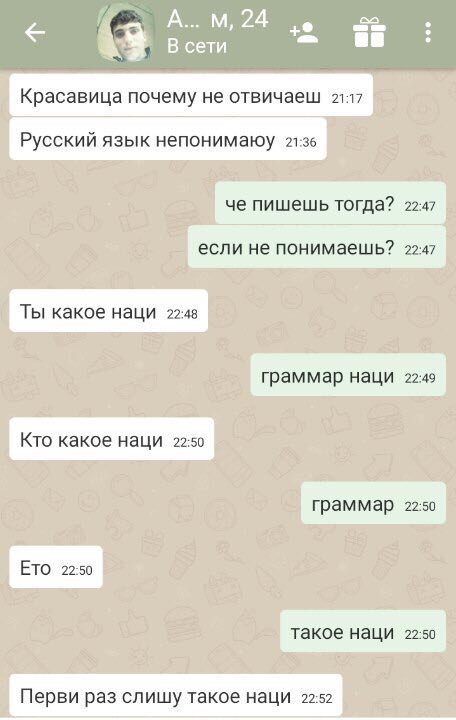The image size is (456, 720).
Task: Tap the sent bubble with only "граммар"
Action: click(373, 504)
